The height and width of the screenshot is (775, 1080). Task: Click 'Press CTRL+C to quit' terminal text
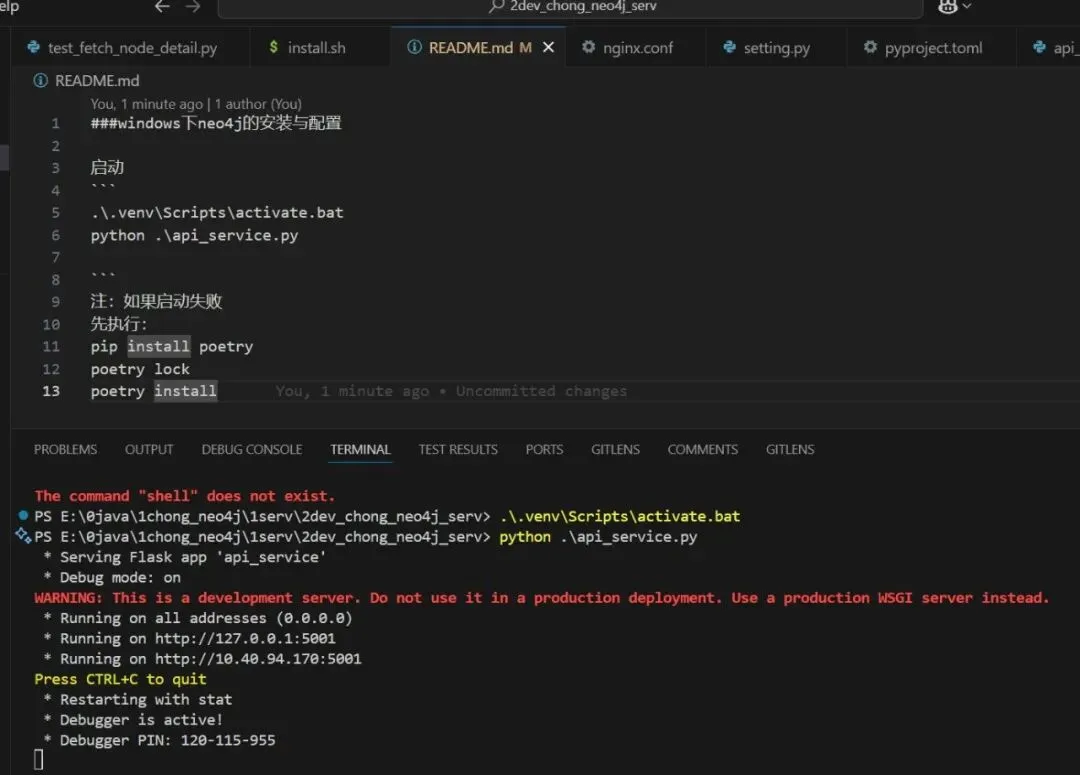(121, 679)
